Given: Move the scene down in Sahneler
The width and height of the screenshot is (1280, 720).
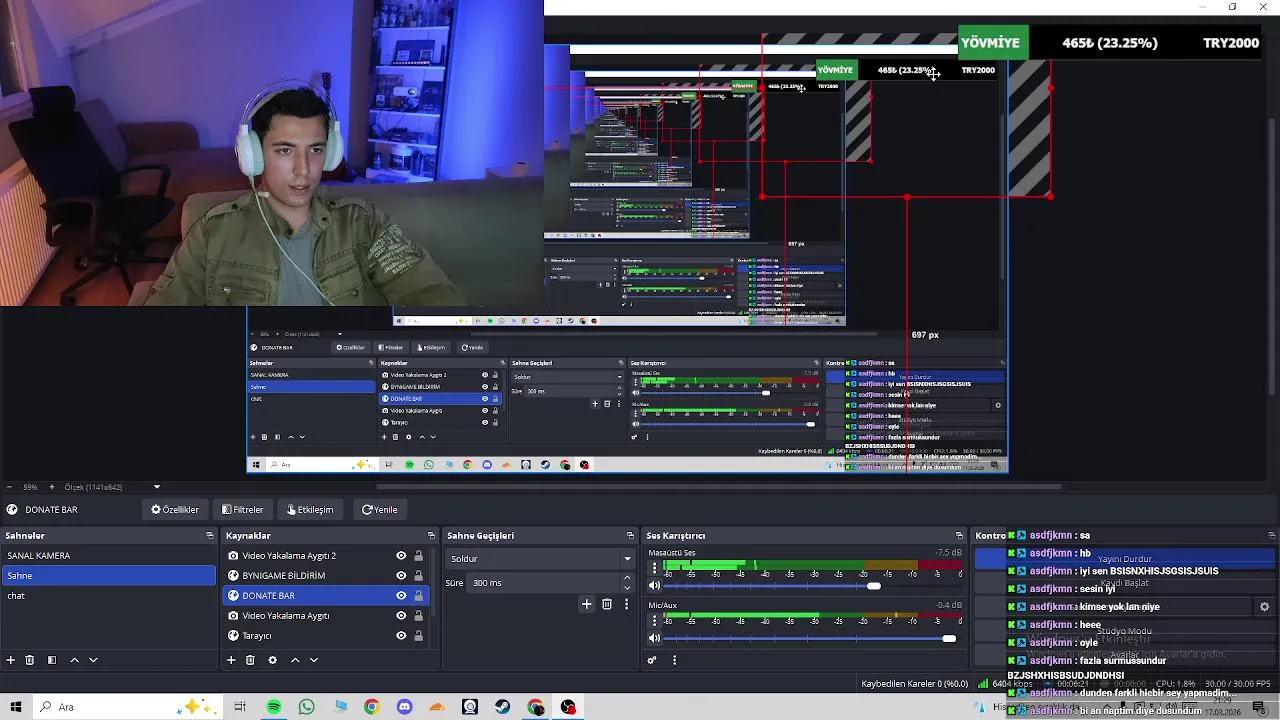Looking at the screenshot, I should 93,660.
